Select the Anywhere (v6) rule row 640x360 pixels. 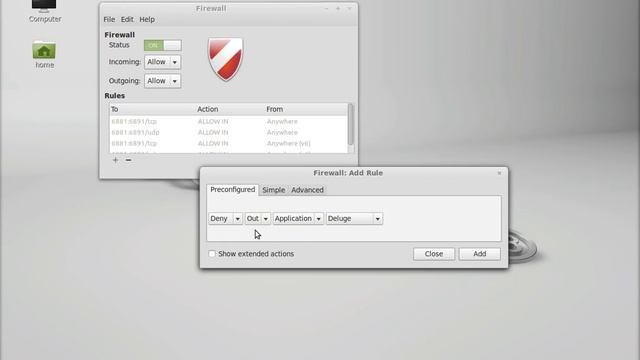pos(229,144)
